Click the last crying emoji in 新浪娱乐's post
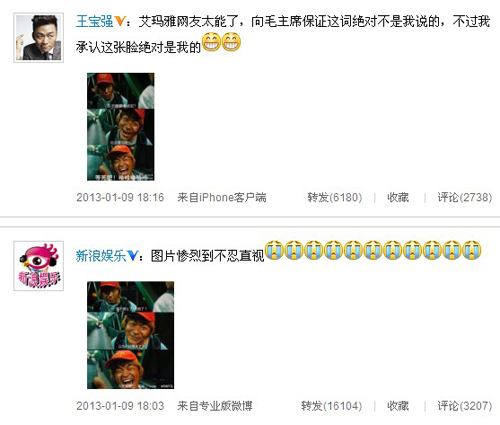 coord(472,250)
